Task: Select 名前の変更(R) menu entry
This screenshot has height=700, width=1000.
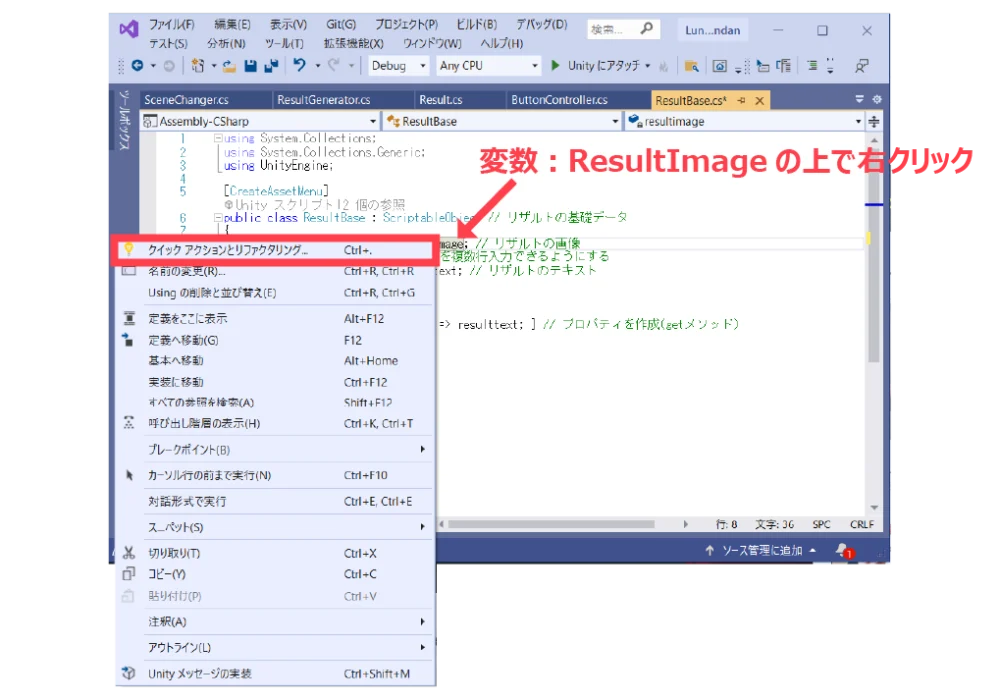Action: coord(275,272)
